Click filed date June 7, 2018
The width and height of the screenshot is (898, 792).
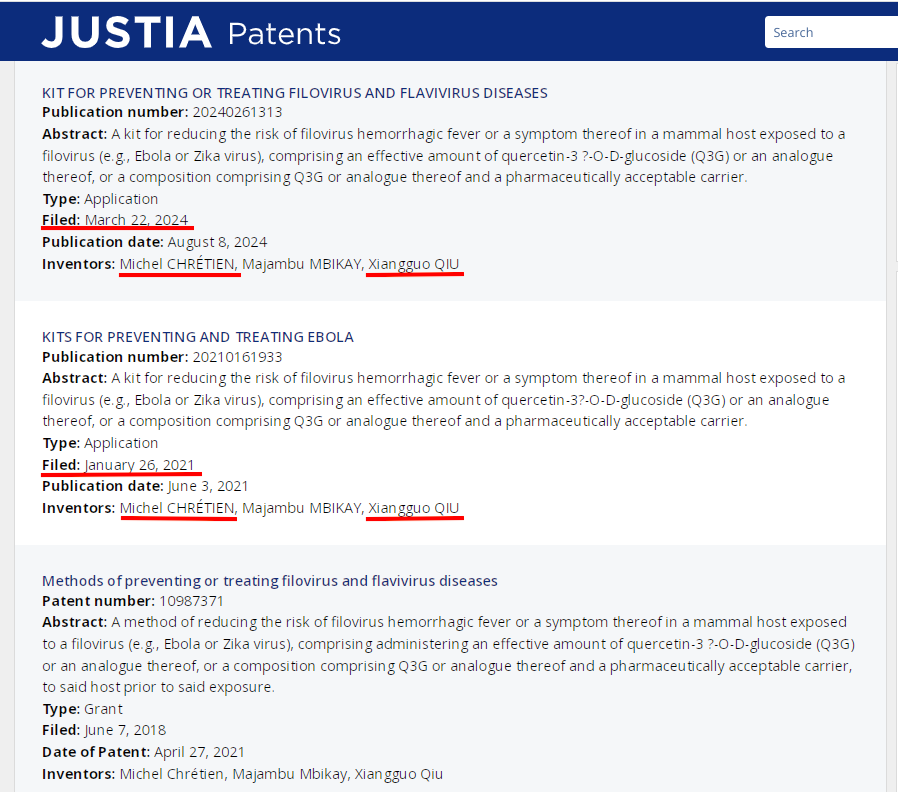[x=125, y=730]
